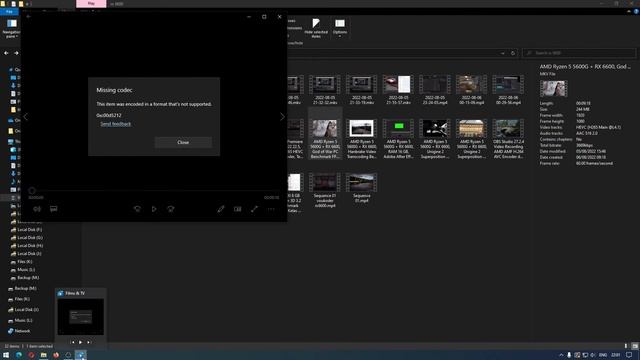The image size is (640, 360).
Task: Select the 2022-08-05 21-32-32.mkv file
Action: [324, 90]
